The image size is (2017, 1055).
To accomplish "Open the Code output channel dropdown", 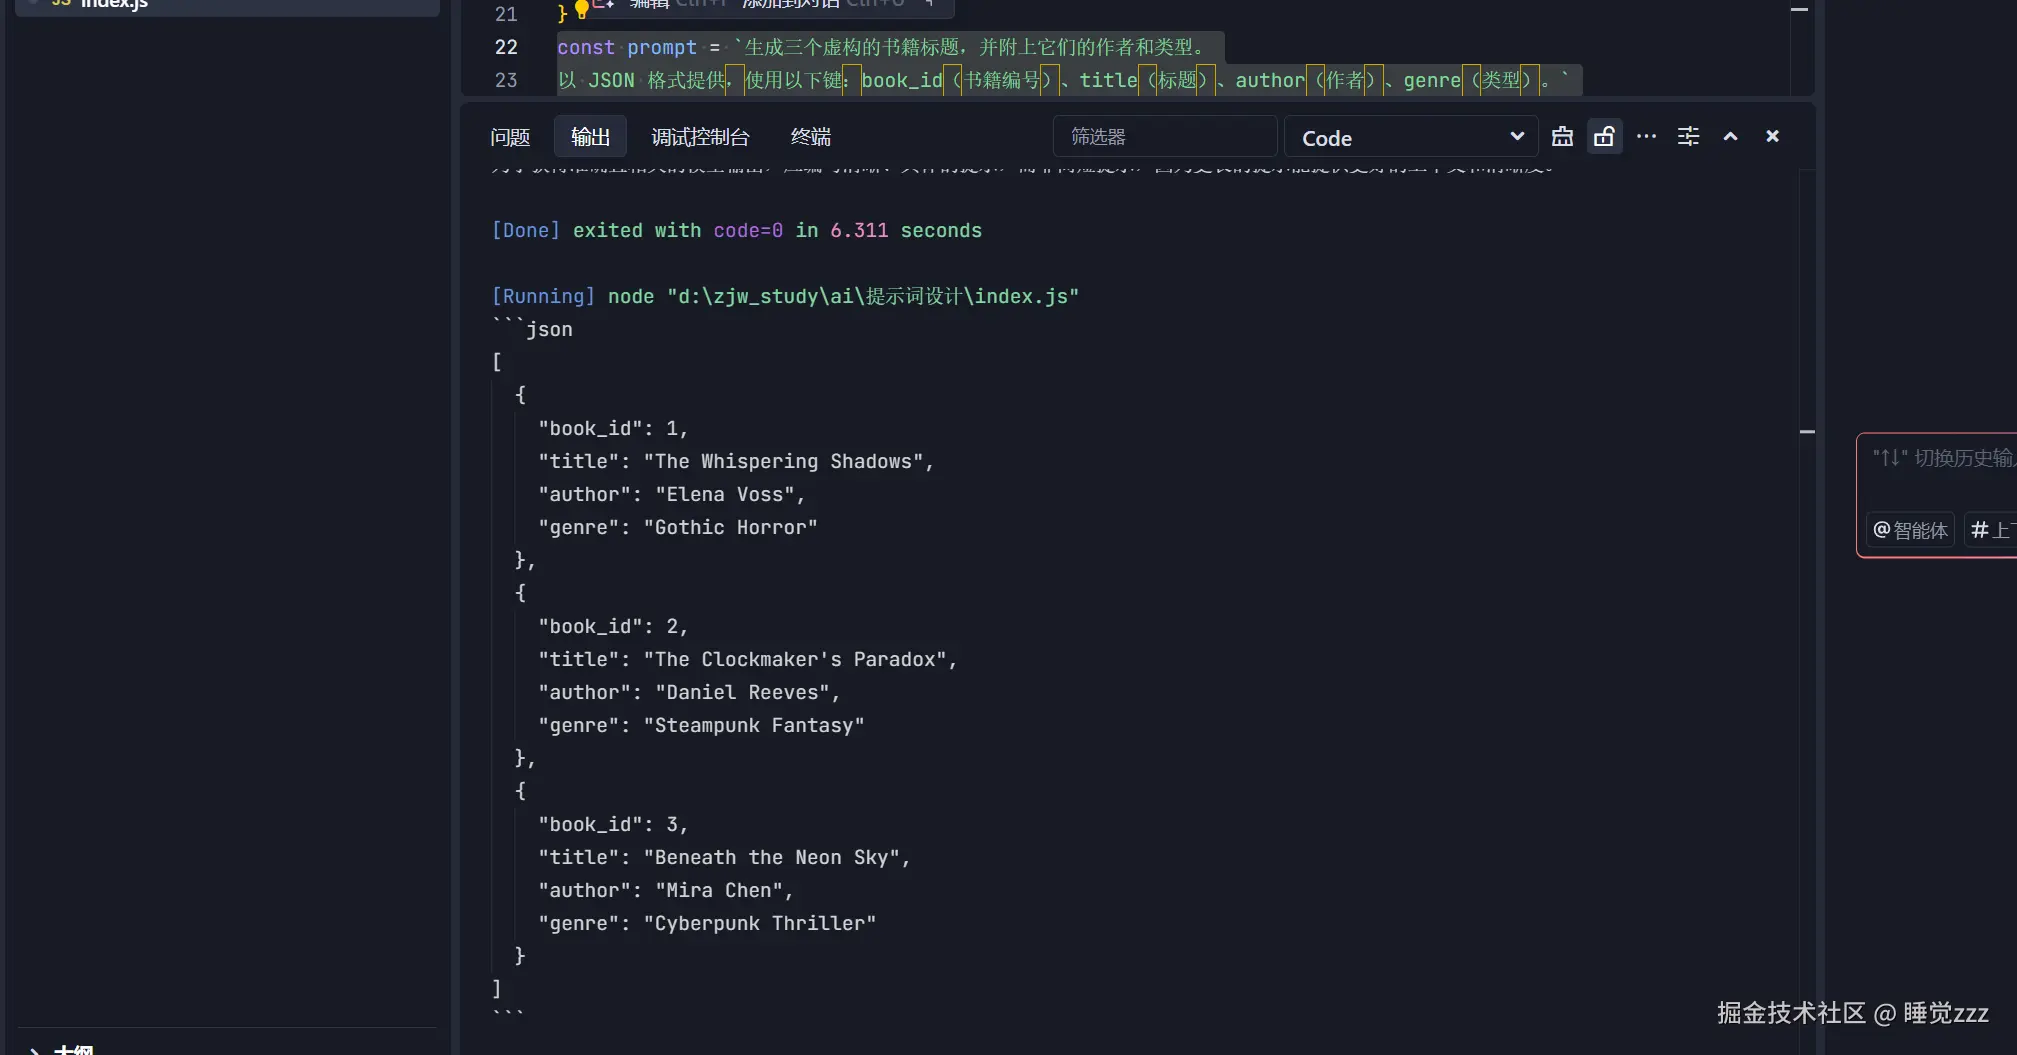I will [x=1411, y=138].
